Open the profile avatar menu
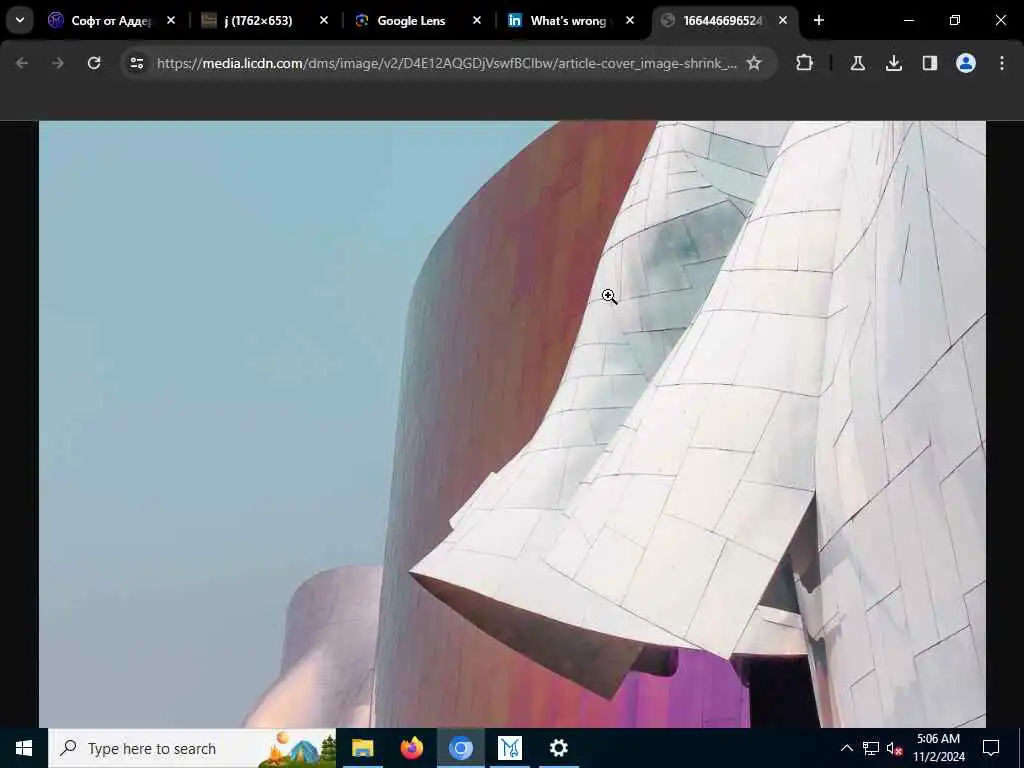This screenshot has width=1024, height=768. [x=966, y=63]
